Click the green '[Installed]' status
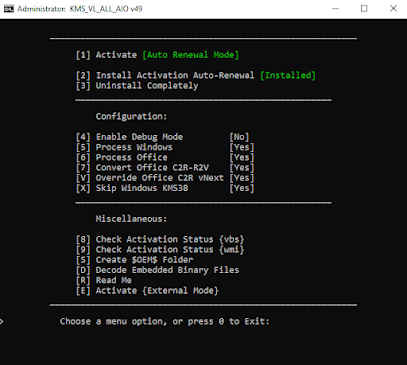 (x=288, y=75)
